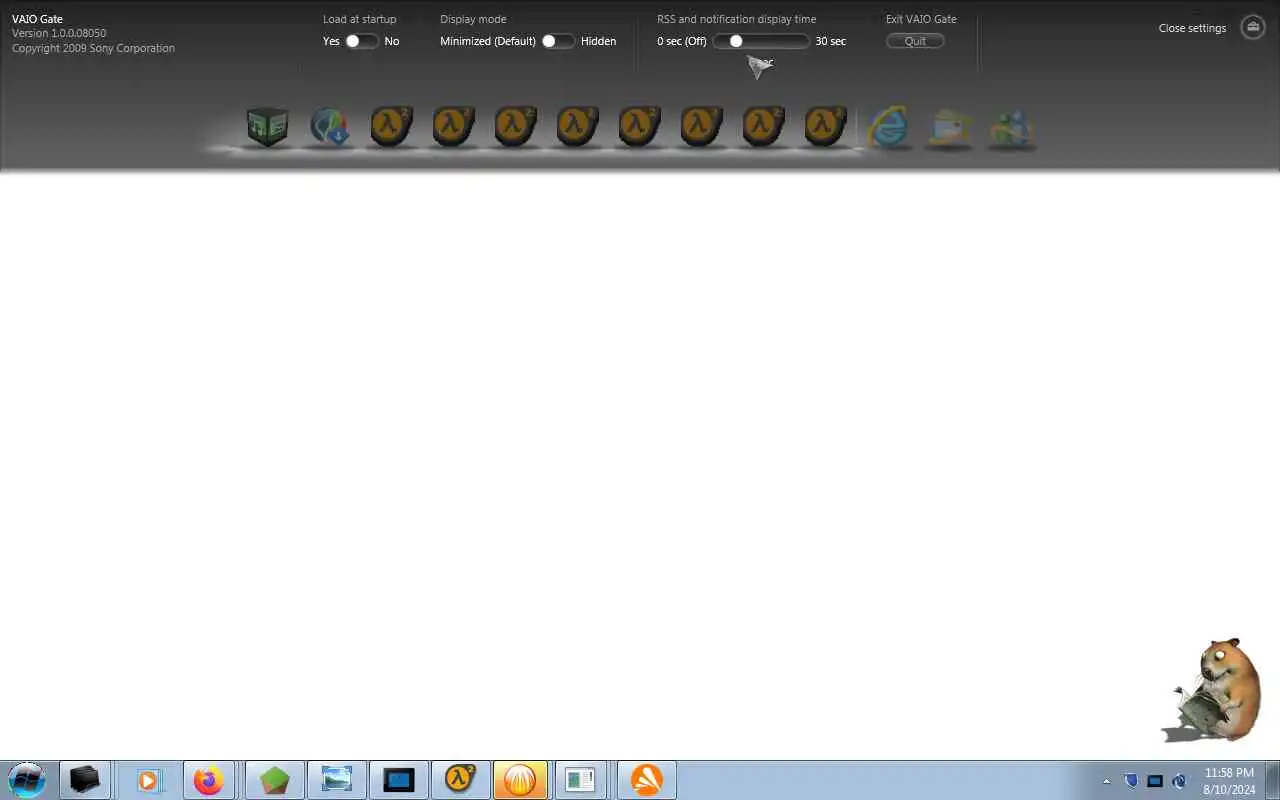The image size is (1280, 800).
Task: Click the Show desktop strip
Action: (x=1272, y=780)
